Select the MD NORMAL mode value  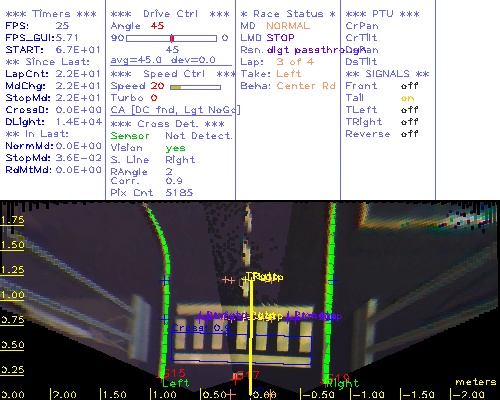click(288, 26)
